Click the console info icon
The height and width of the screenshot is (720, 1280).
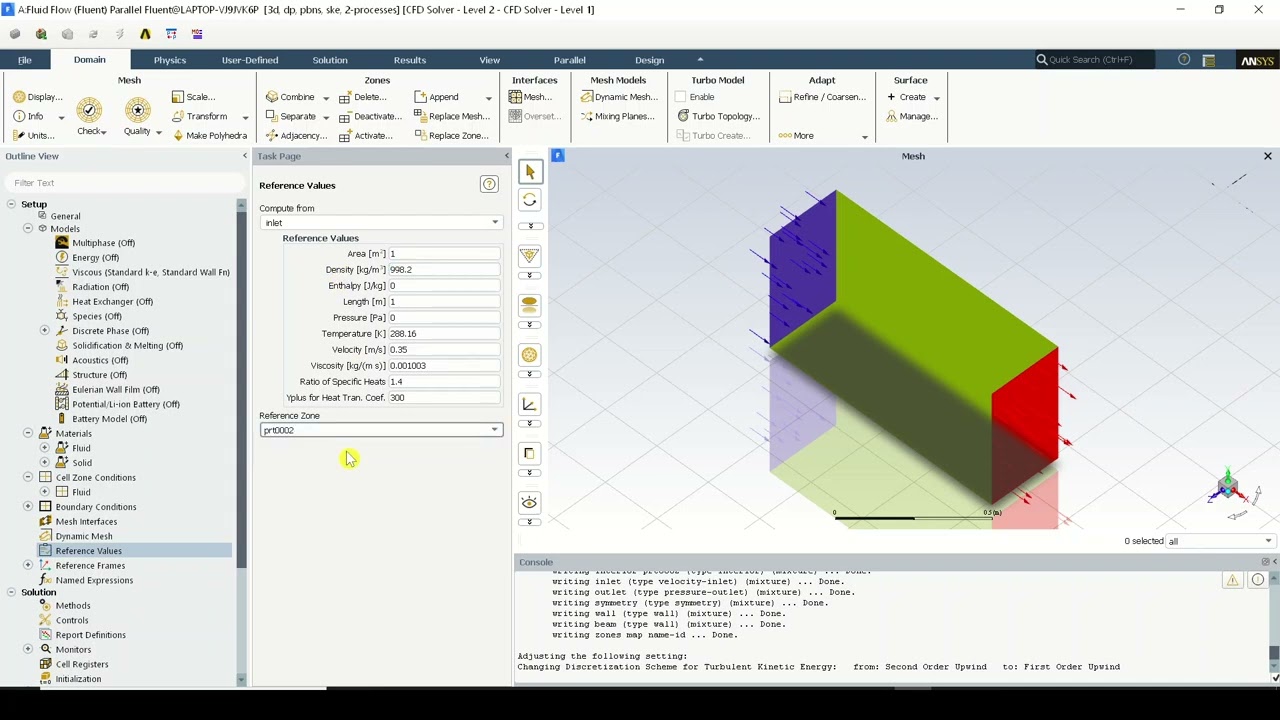pyautogui.click(x=1258, y=580)
